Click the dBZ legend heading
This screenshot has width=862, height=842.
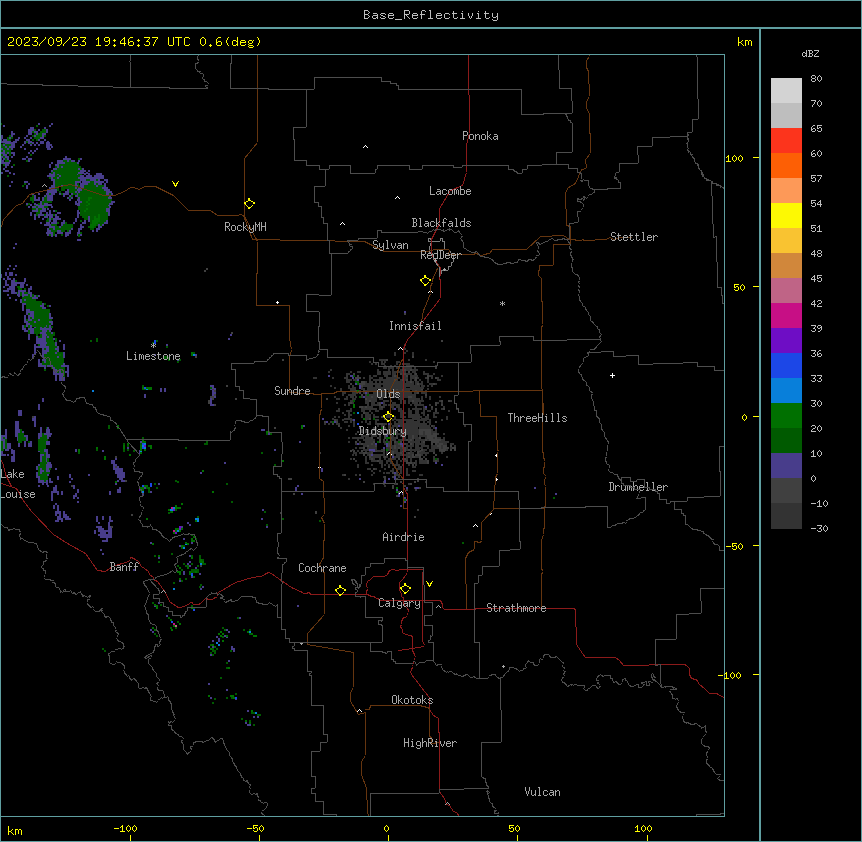coord(810,53)
